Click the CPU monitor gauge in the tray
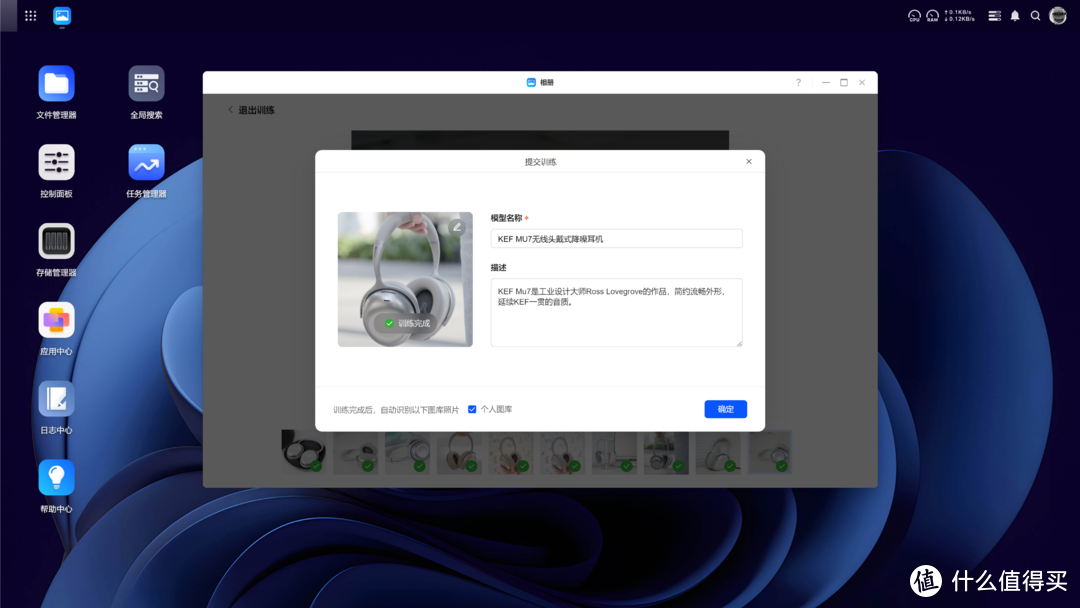This screenshot has height=608, width=1080. coord(913,15)
